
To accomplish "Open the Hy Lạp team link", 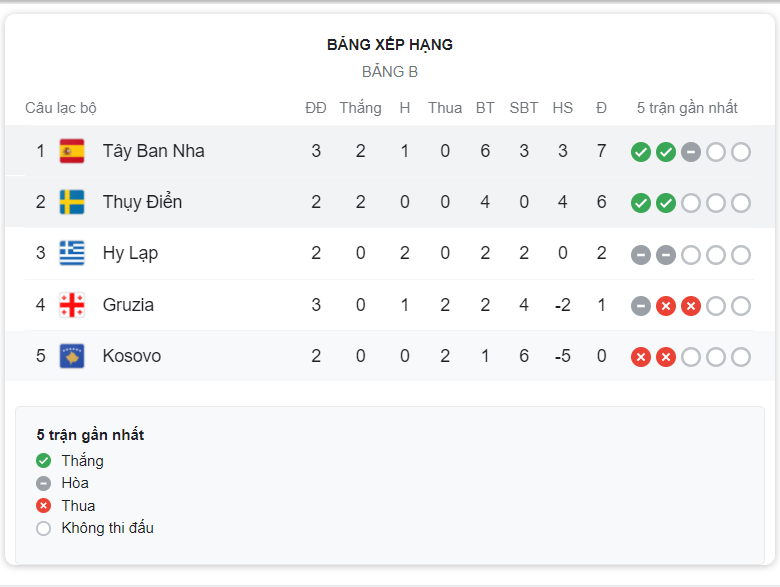I will 130,253.
